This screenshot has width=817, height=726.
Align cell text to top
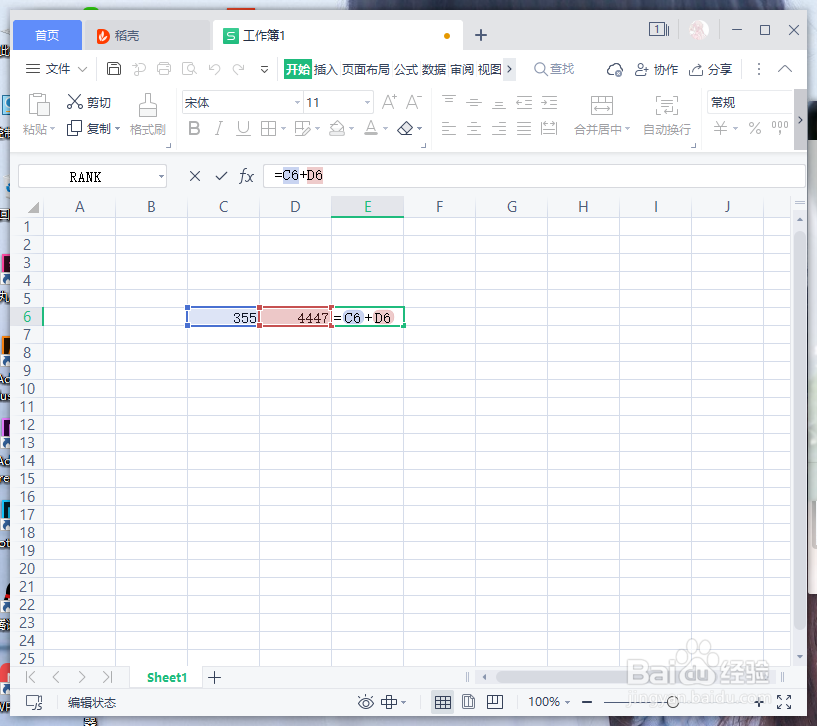click(449, 102)
